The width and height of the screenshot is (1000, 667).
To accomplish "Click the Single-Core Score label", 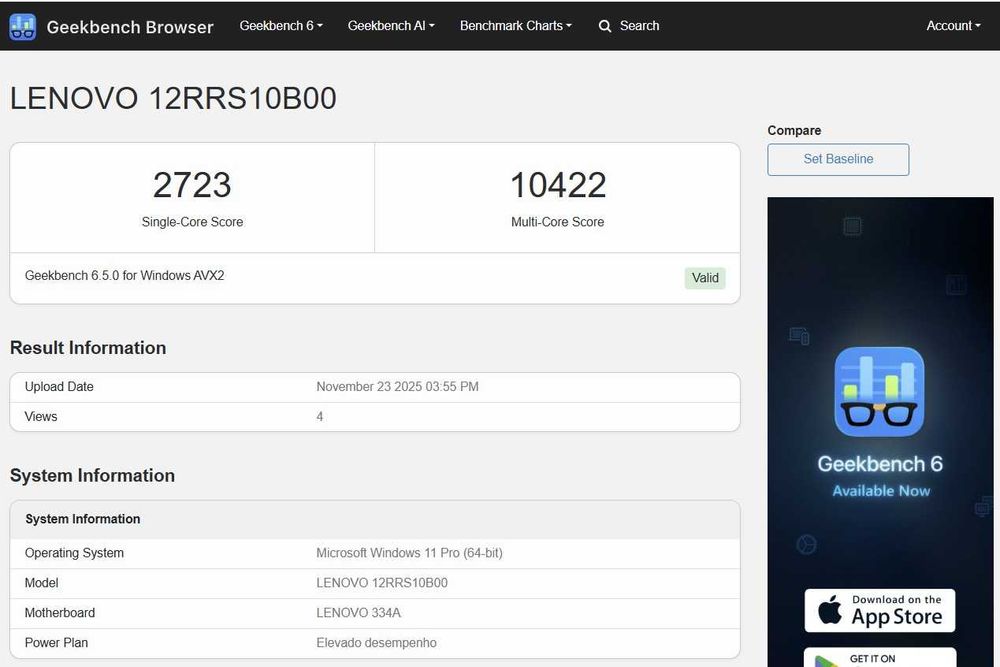I will (192, 222).
